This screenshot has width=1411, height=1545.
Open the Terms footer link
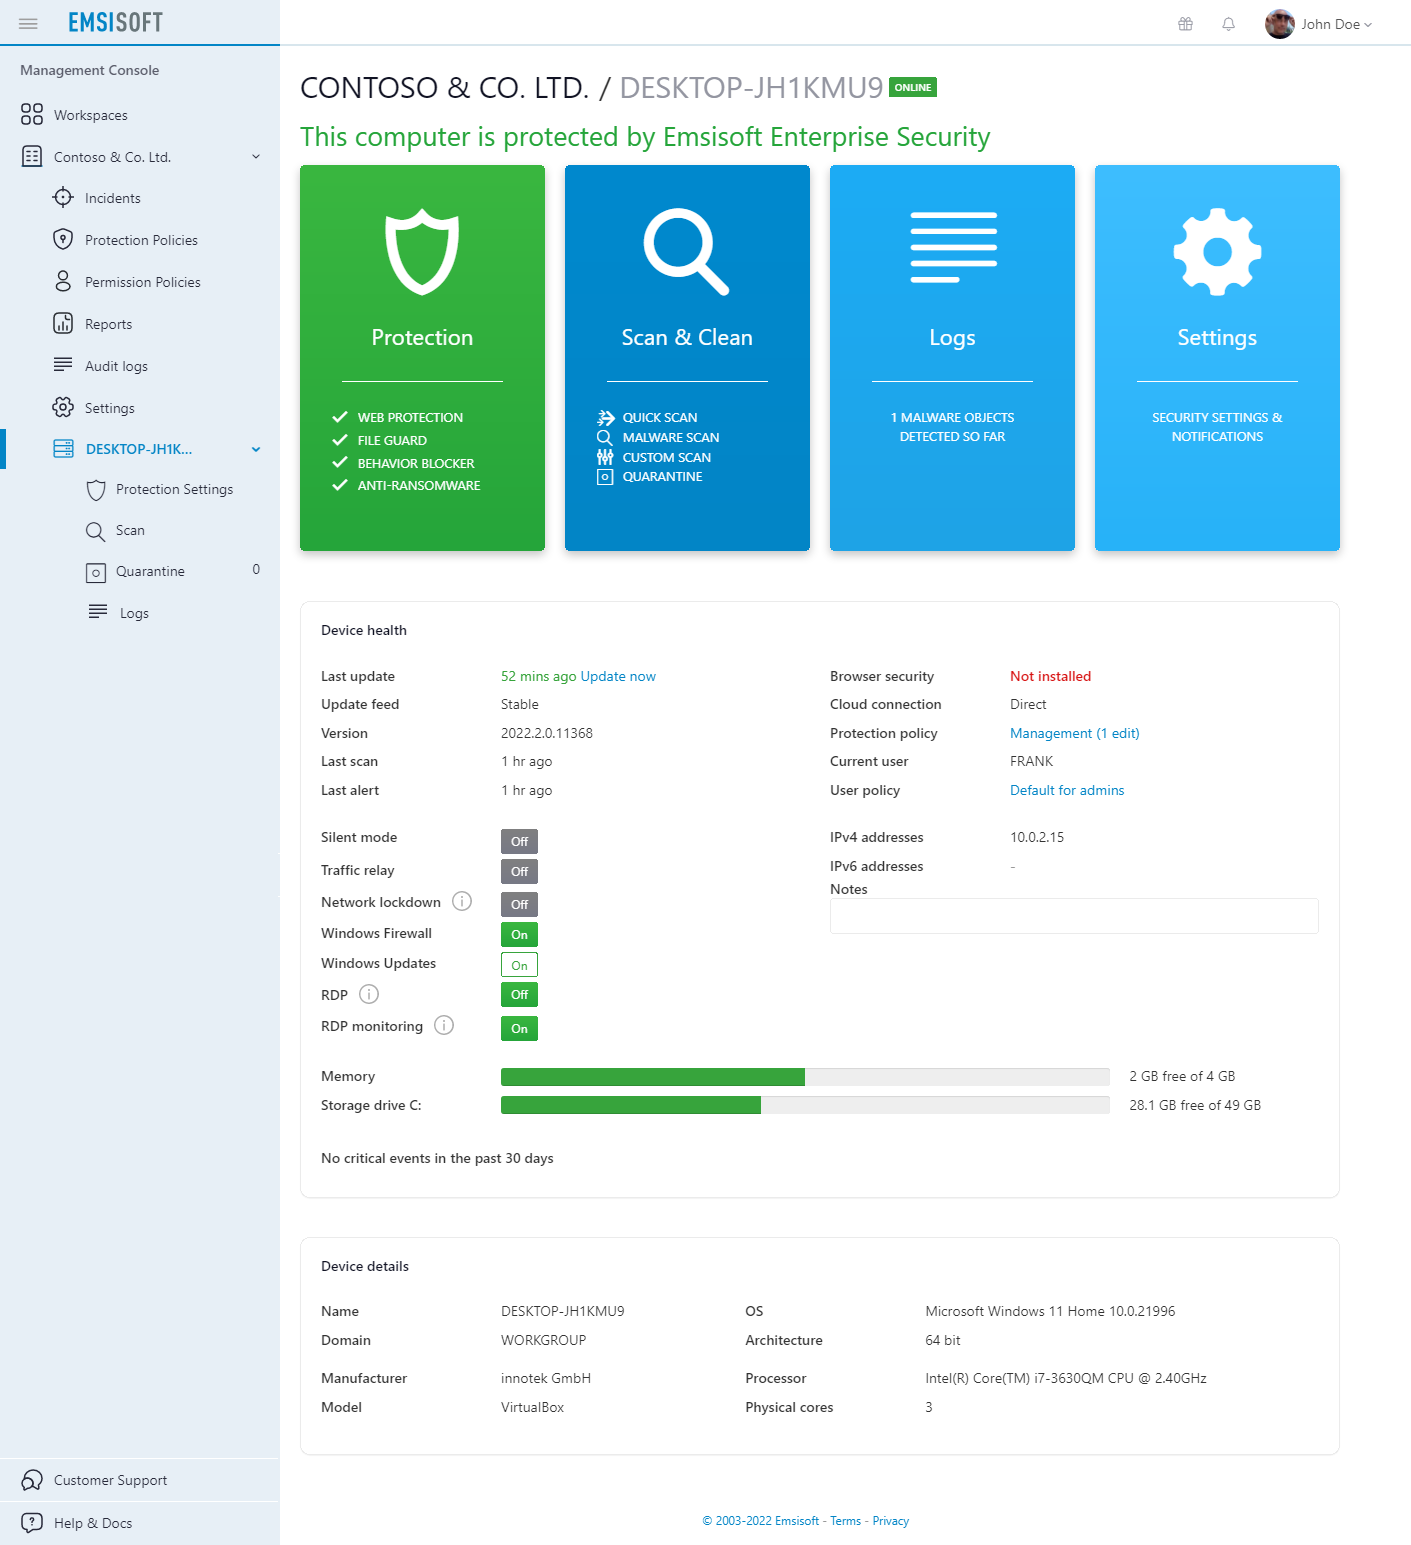pyautogui.click(x=845, y=1521)
